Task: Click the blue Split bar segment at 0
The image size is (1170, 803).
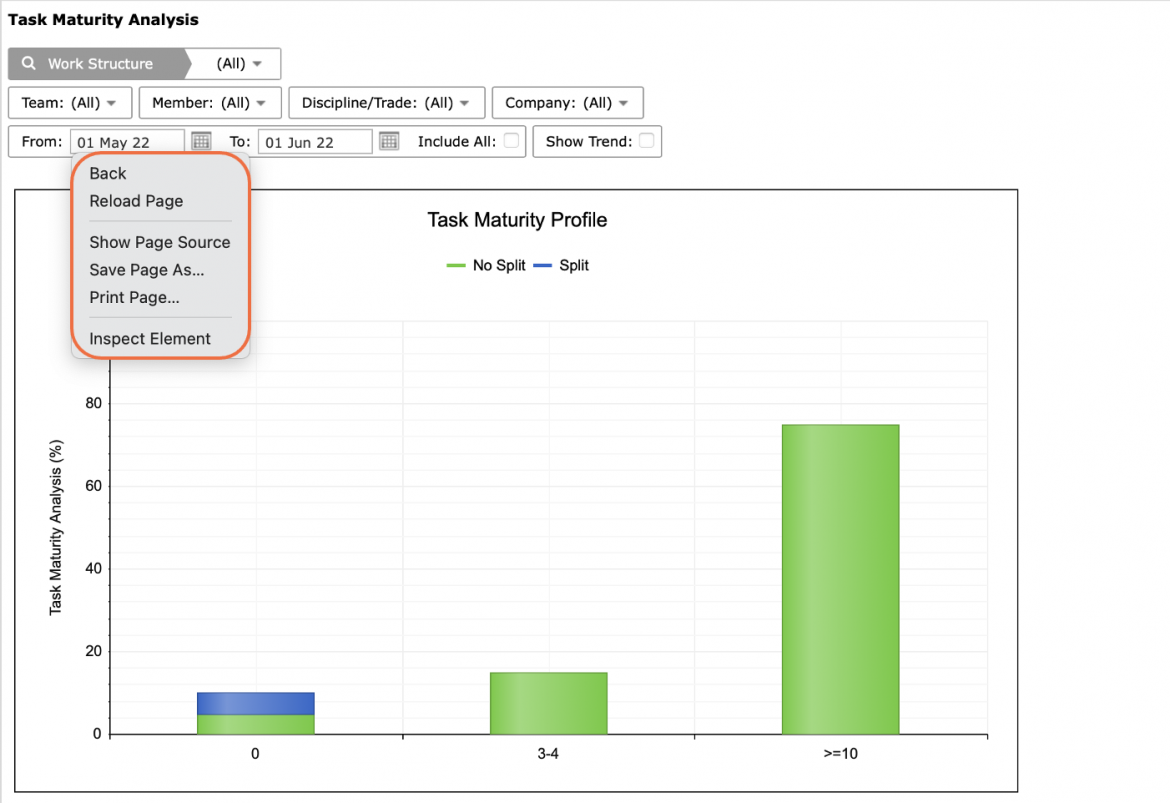Action: click(255, 704)
